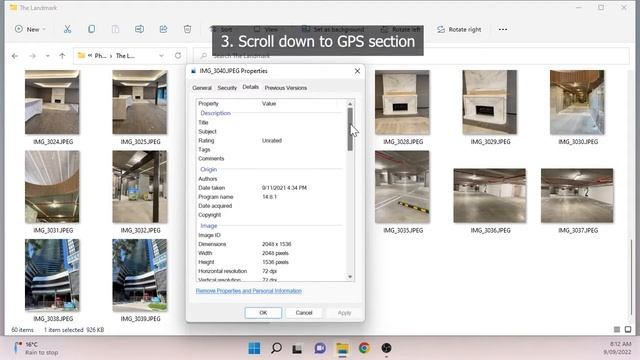Switch to large thumbnails view icon in status bar
This screenshot has height=360, width=640.
pos(628,329)
